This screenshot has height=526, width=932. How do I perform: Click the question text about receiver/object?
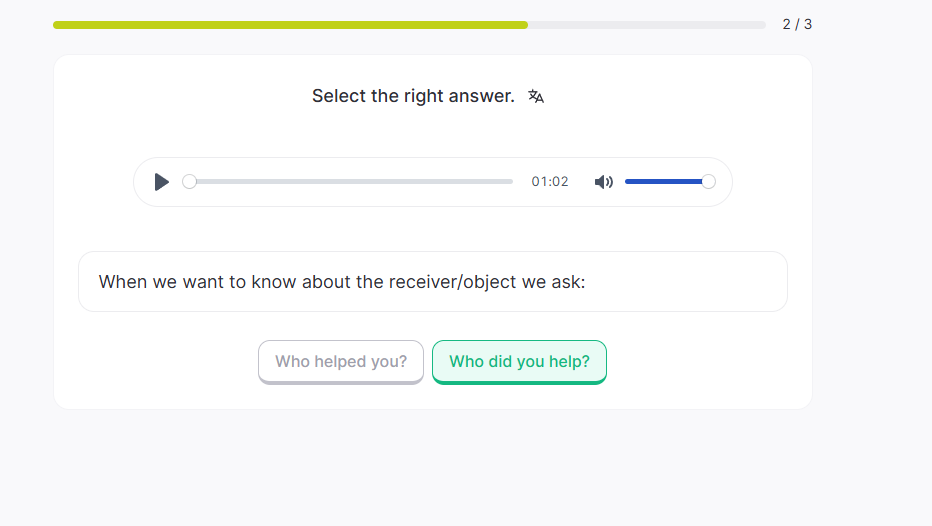pos(341,282)
